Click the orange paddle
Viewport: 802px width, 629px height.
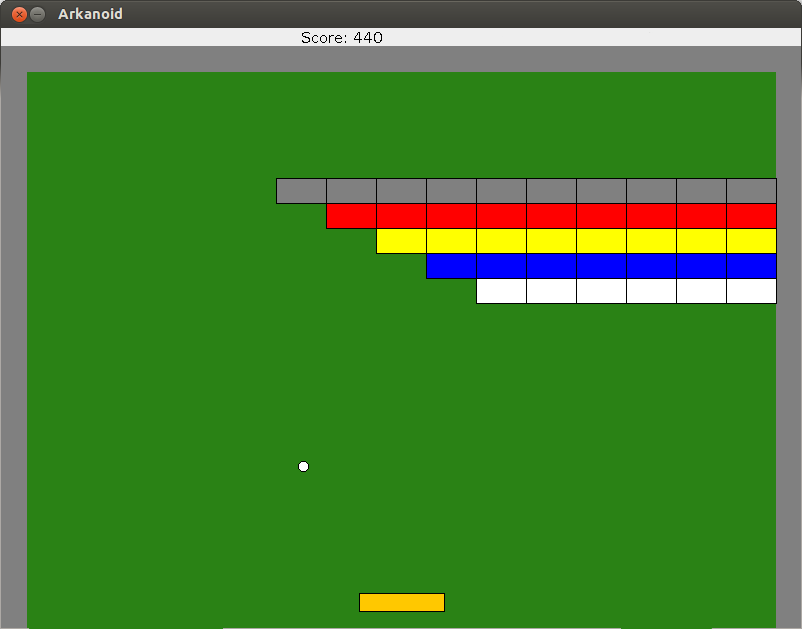(x=401, y=602)
